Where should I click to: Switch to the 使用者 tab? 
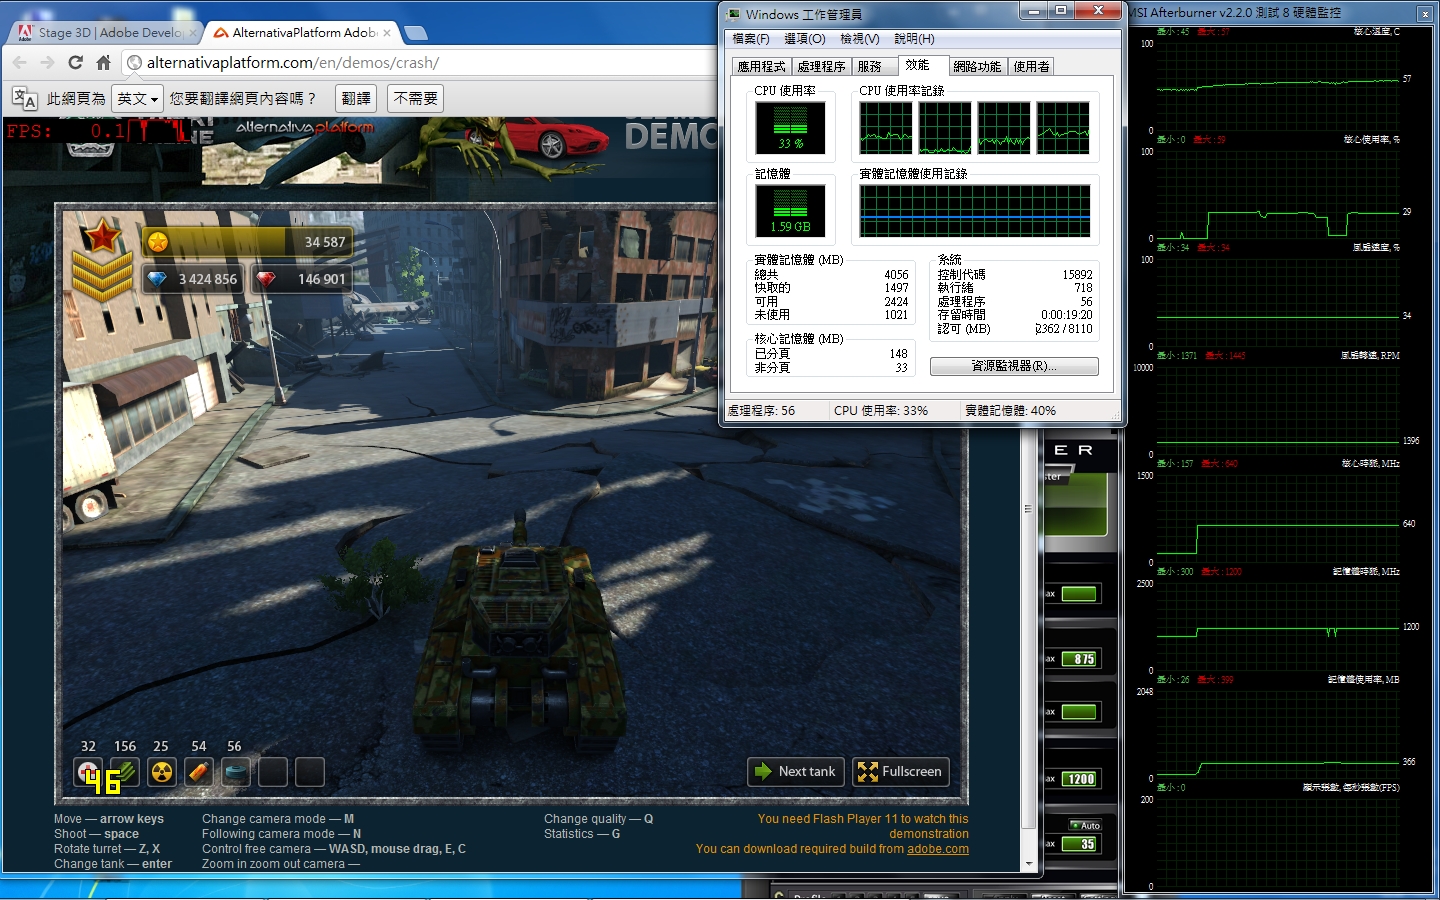click(1032, 67)
